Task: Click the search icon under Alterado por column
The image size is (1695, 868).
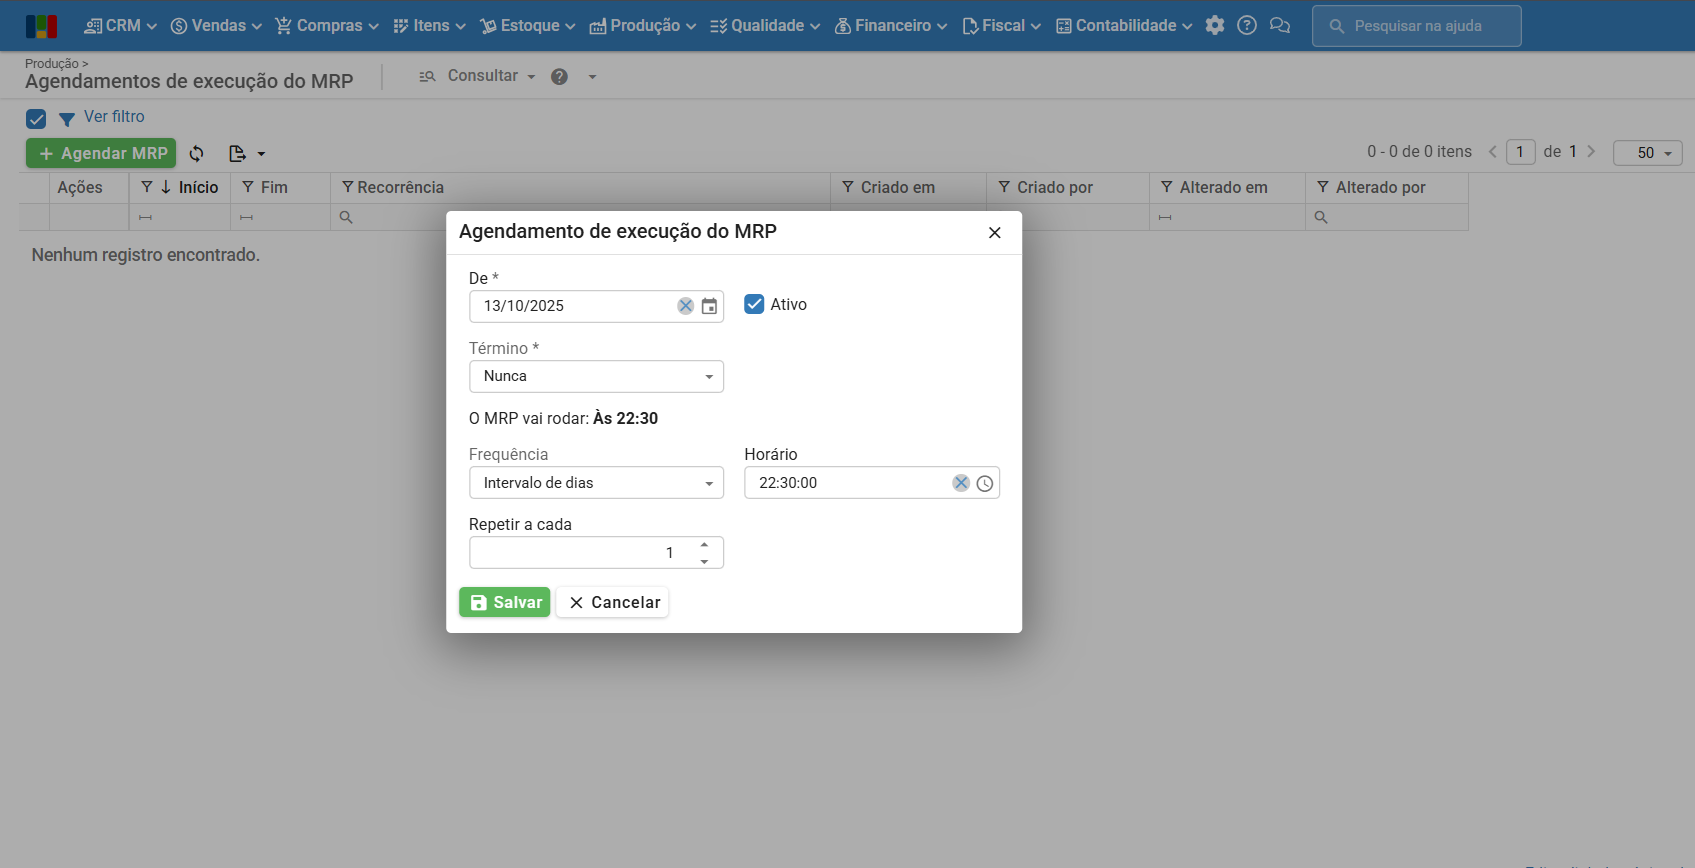Action: [1321, 217]
